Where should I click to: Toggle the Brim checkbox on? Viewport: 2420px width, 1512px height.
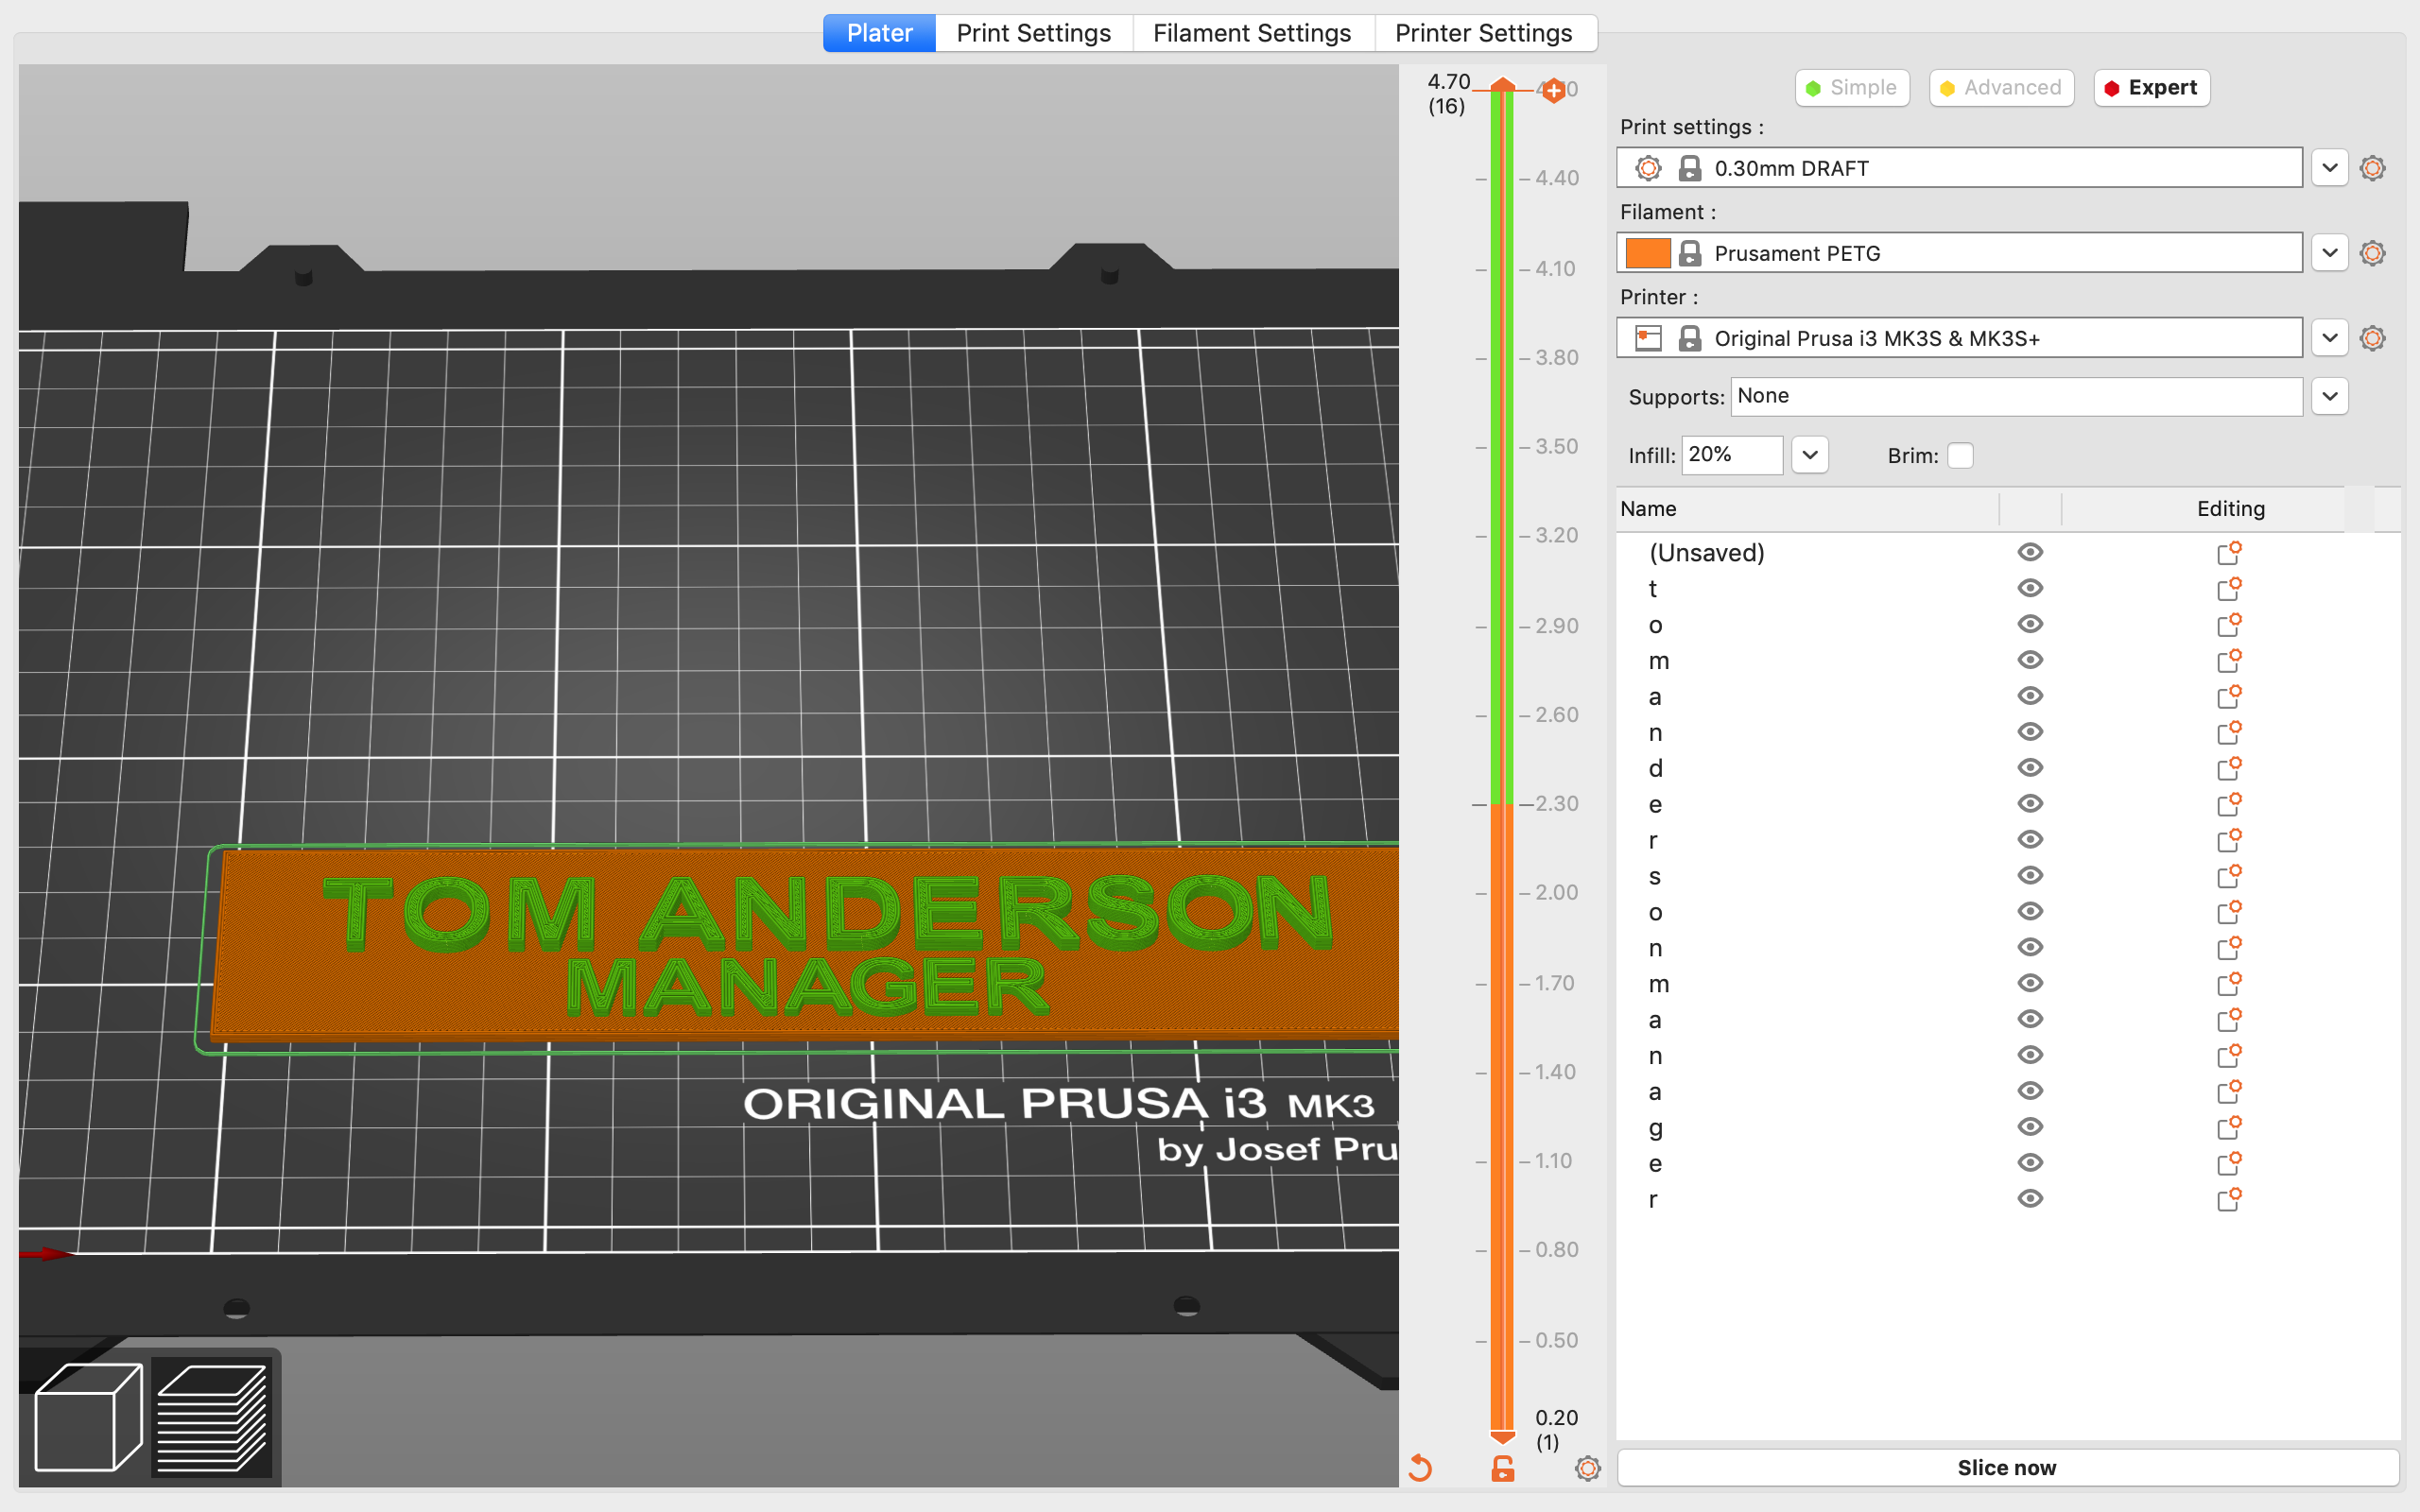click(x=1960, y=455)
